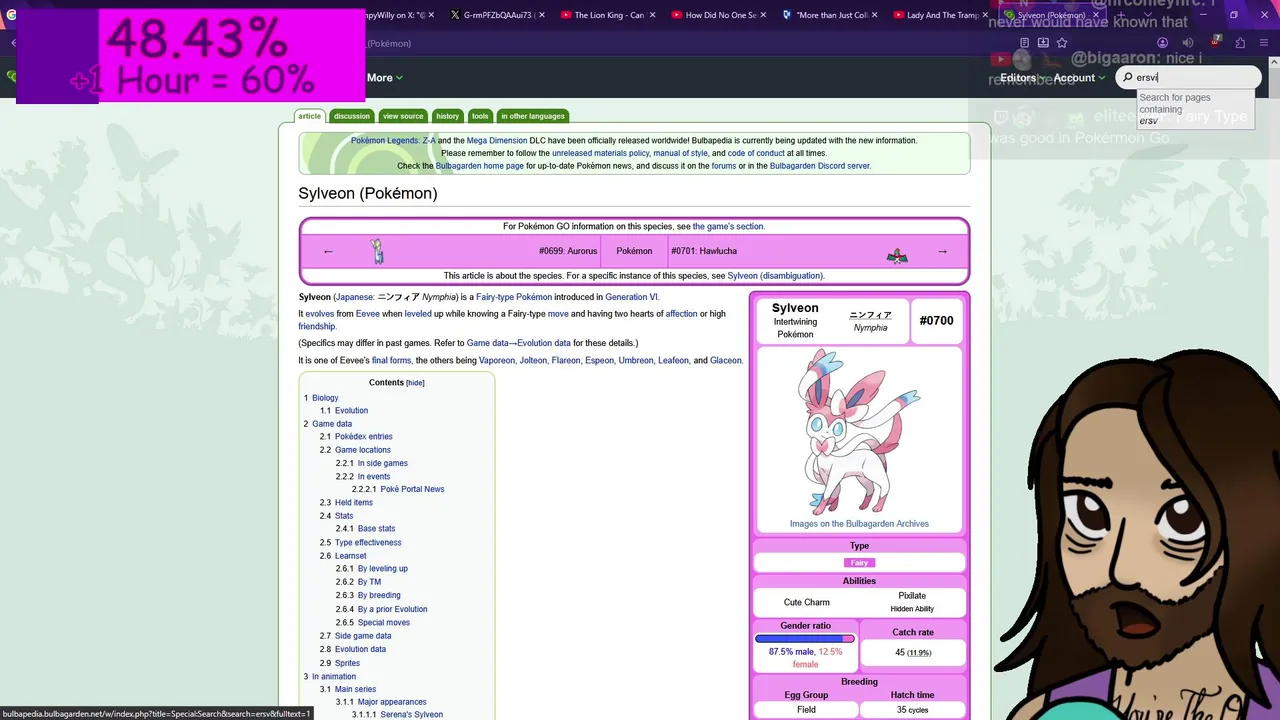Open the Umbreon link

click(635, 360)
